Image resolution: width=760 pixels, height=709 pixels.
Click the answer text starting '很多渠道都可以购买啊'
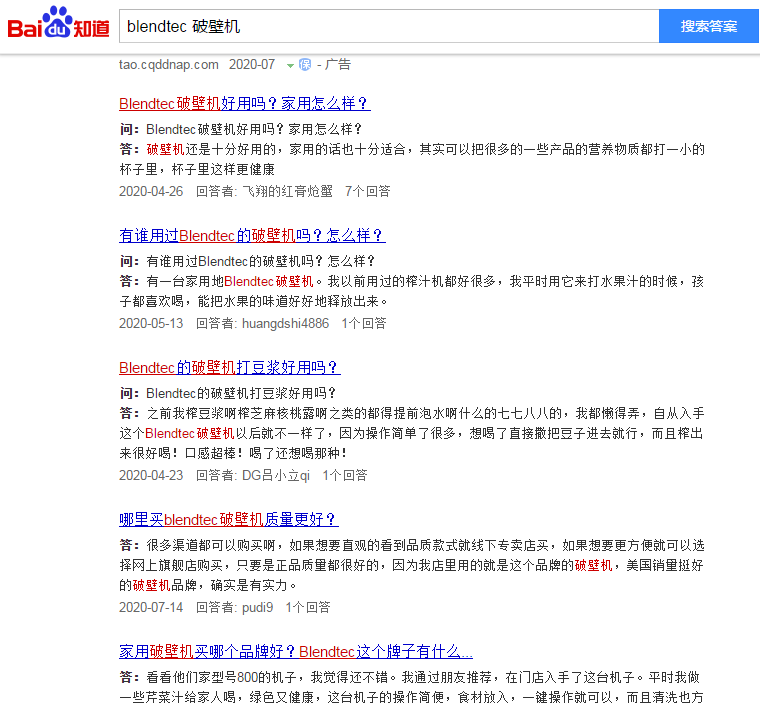click(412, 566)
